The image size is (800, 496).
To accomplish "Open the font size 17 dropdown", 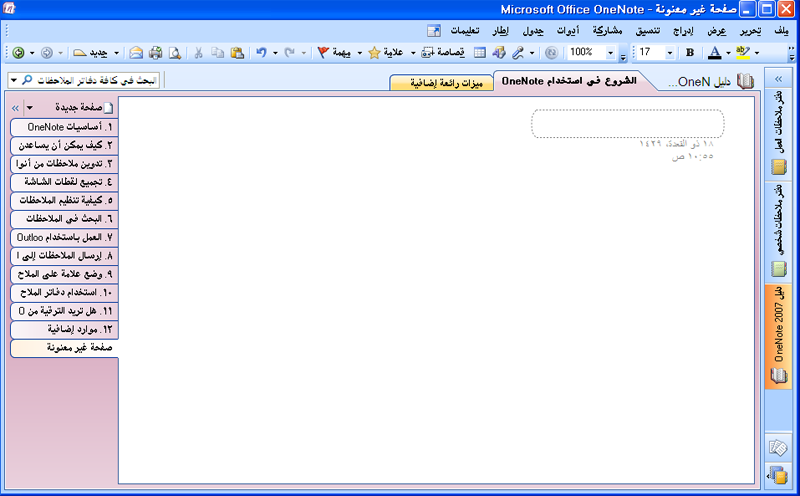I will coord(670,53).
